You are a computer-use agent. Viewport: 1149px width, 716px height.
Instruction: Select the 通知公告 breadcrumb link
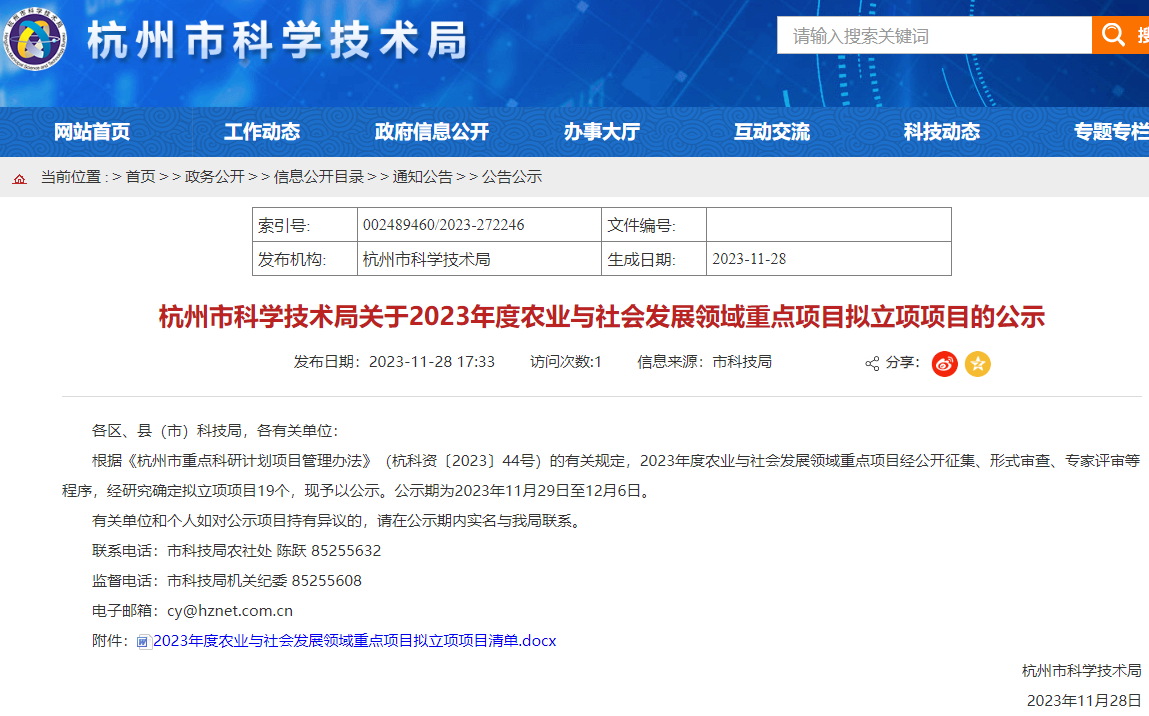pyautogui.click(x=422, y=177)
